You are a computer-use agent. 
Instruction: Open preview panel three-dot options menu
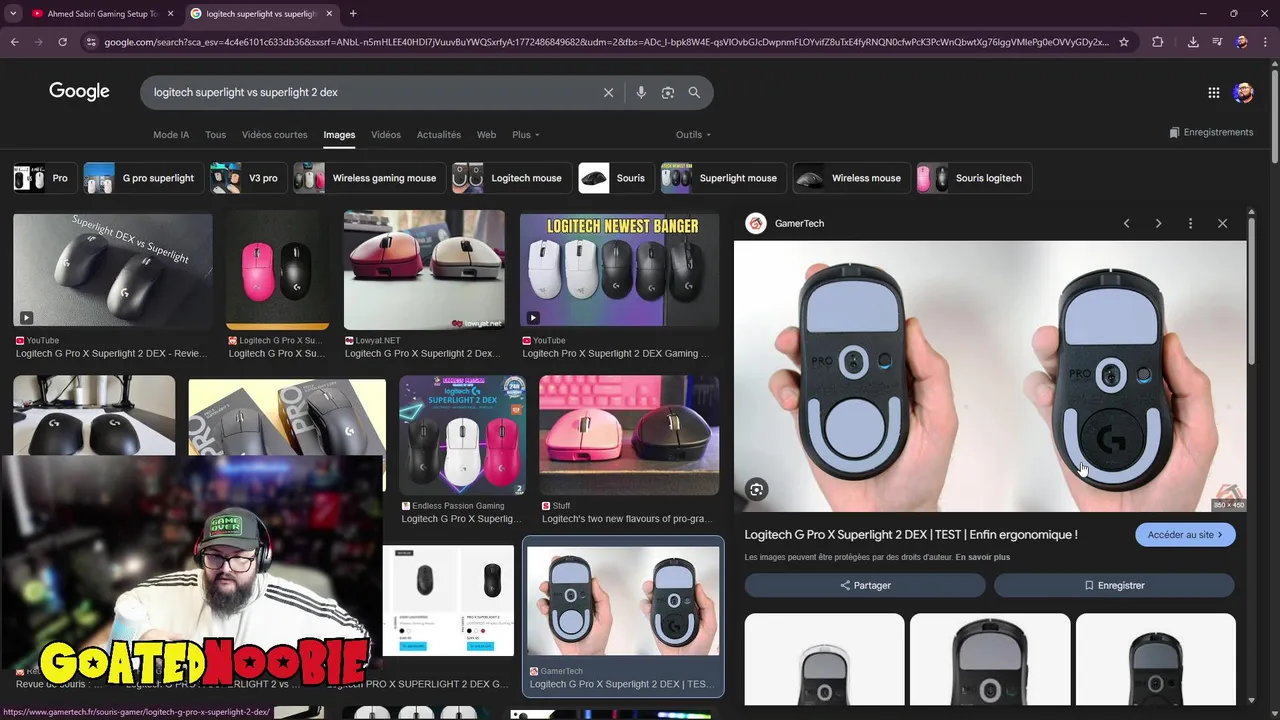coord(1190,223)
